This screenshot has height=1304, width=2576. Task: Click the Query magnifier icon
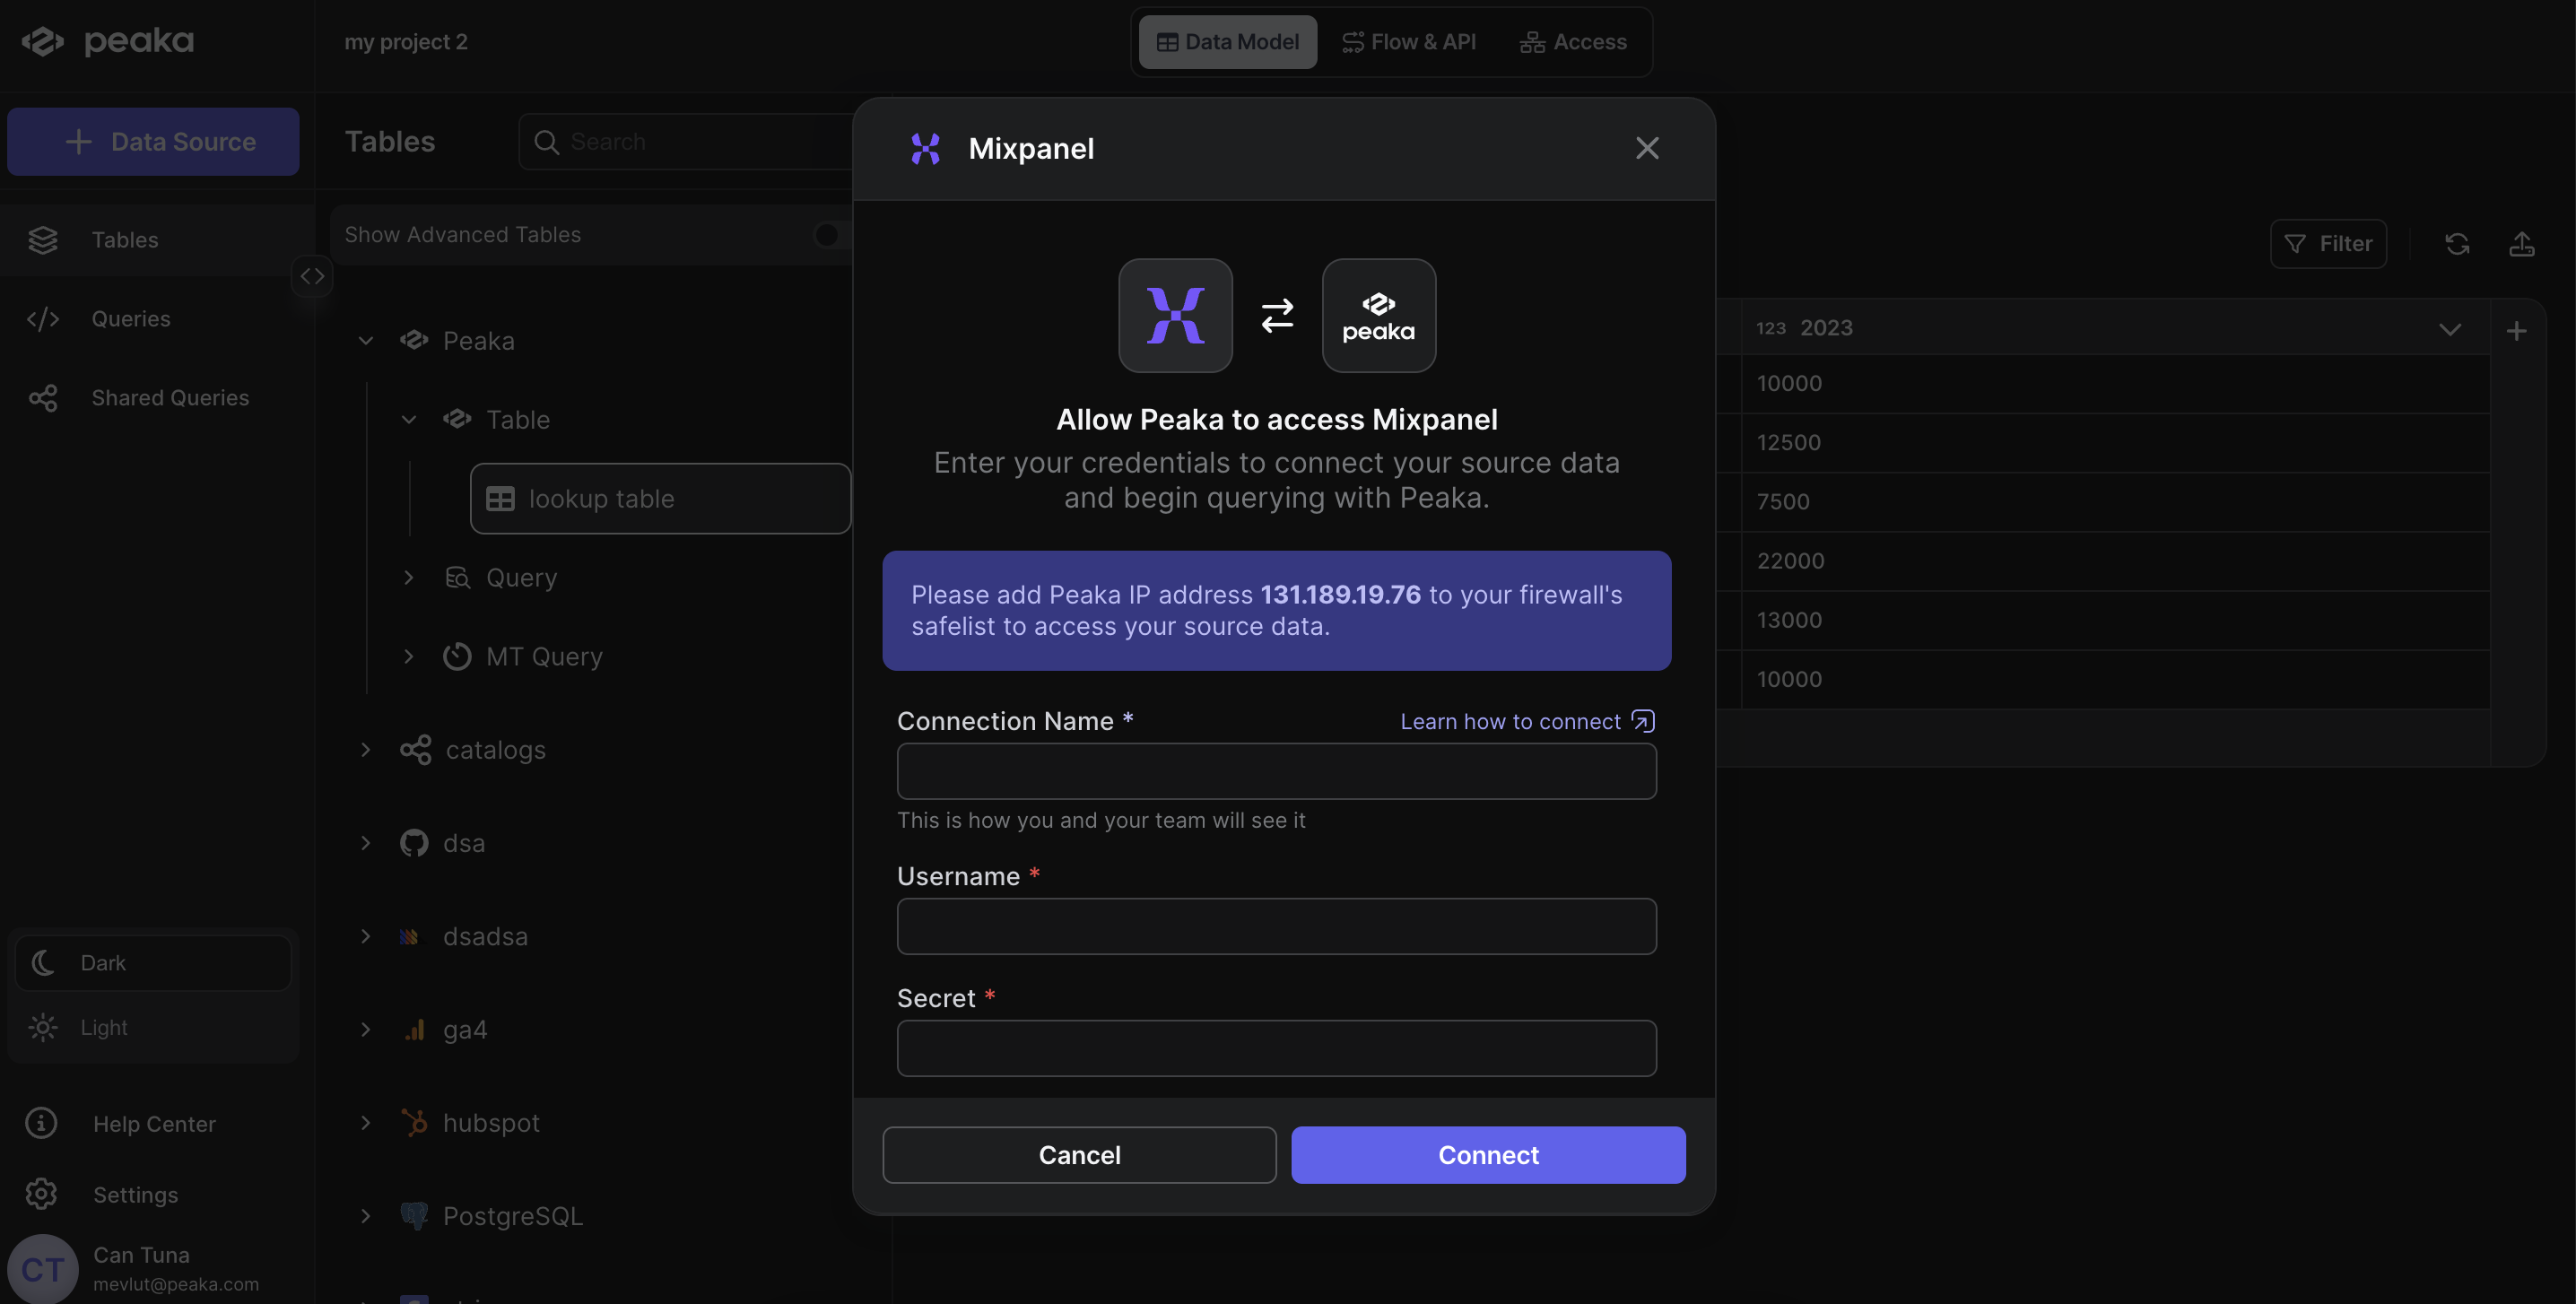point(457,578)
